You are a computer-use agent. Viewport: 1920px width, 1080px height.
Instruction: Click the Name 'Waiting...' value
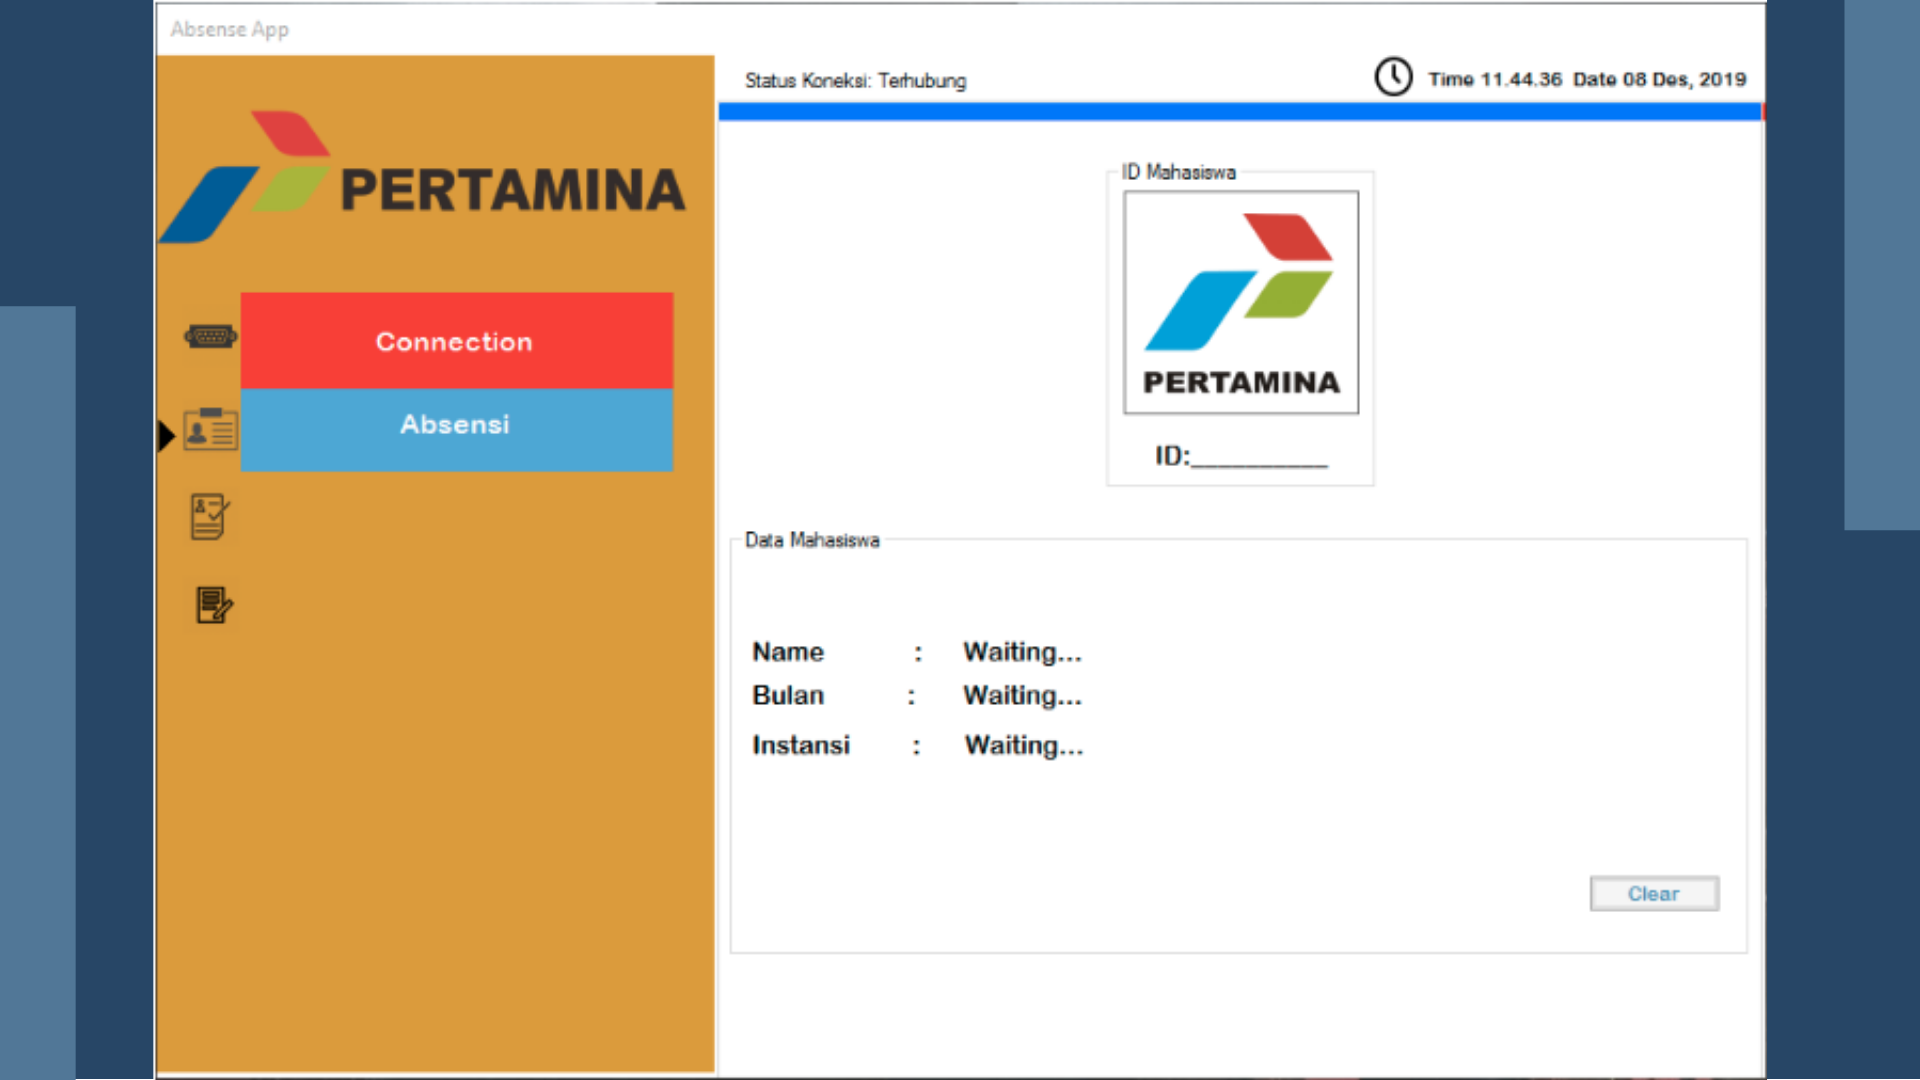pos(1022,652)
